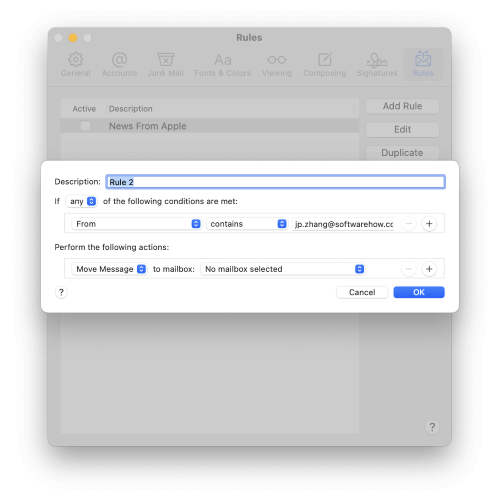The image size is (500, 500).
Task: Open the General preferences tab
Action: point(75,65)
